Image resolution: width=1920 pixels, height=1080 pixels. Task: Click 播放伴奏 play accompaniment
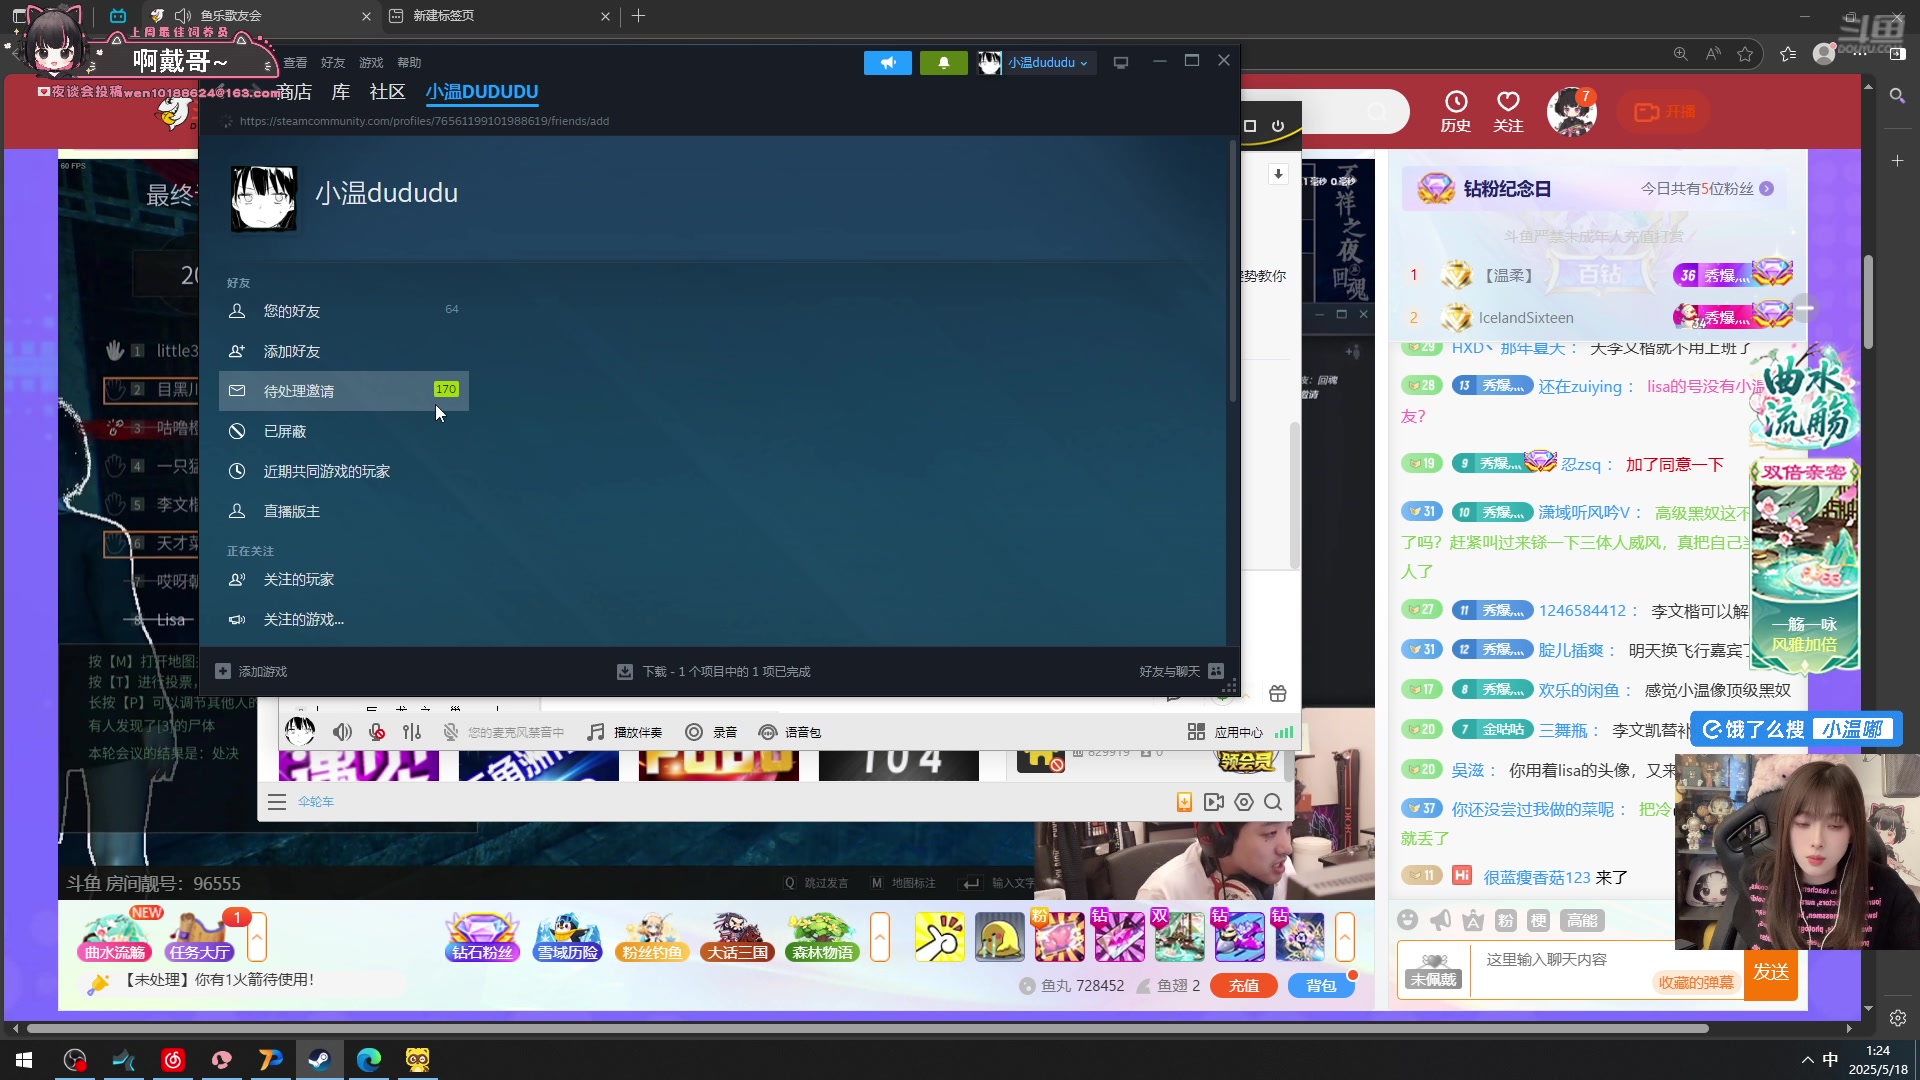click(625, 732)
